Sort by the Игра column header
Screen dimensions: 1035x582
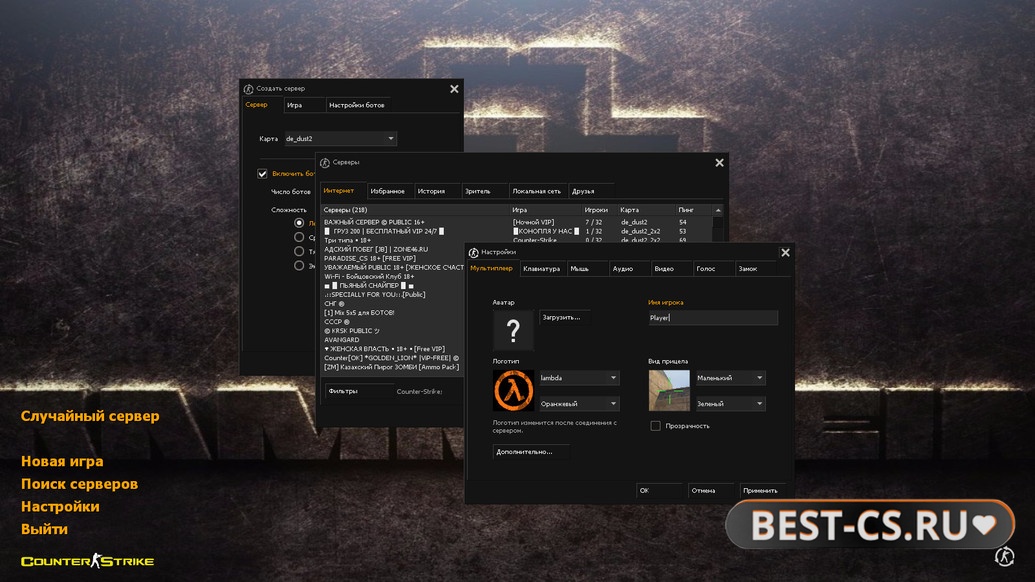[x=545, y=210]
